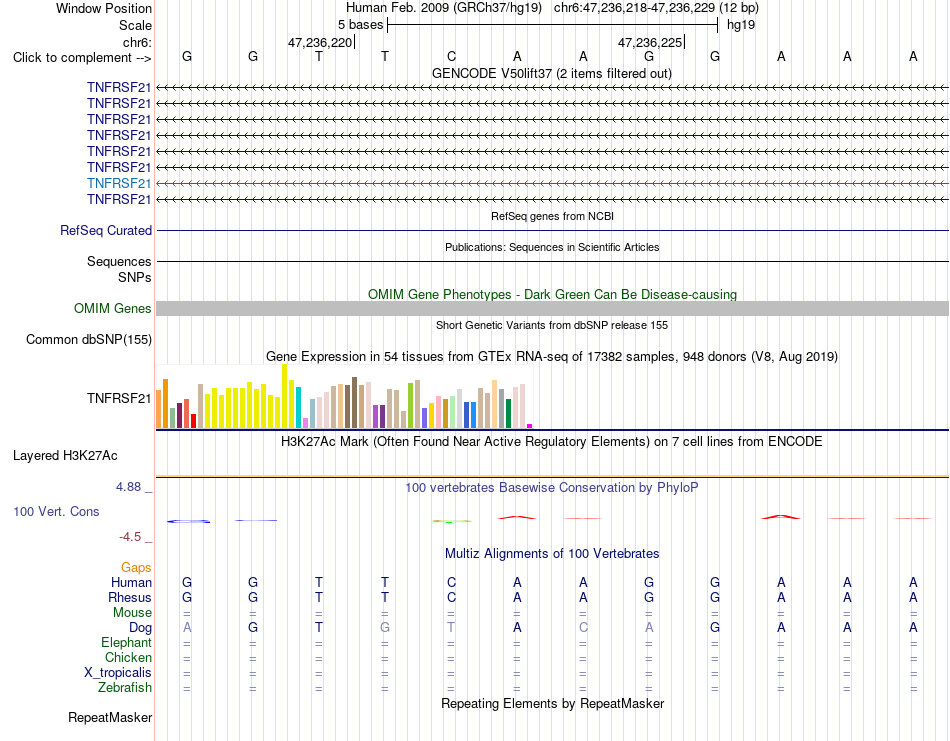Select the Human alignment row label
The image size is (950, 741).
pyautogui.click(x=131, y=582)
